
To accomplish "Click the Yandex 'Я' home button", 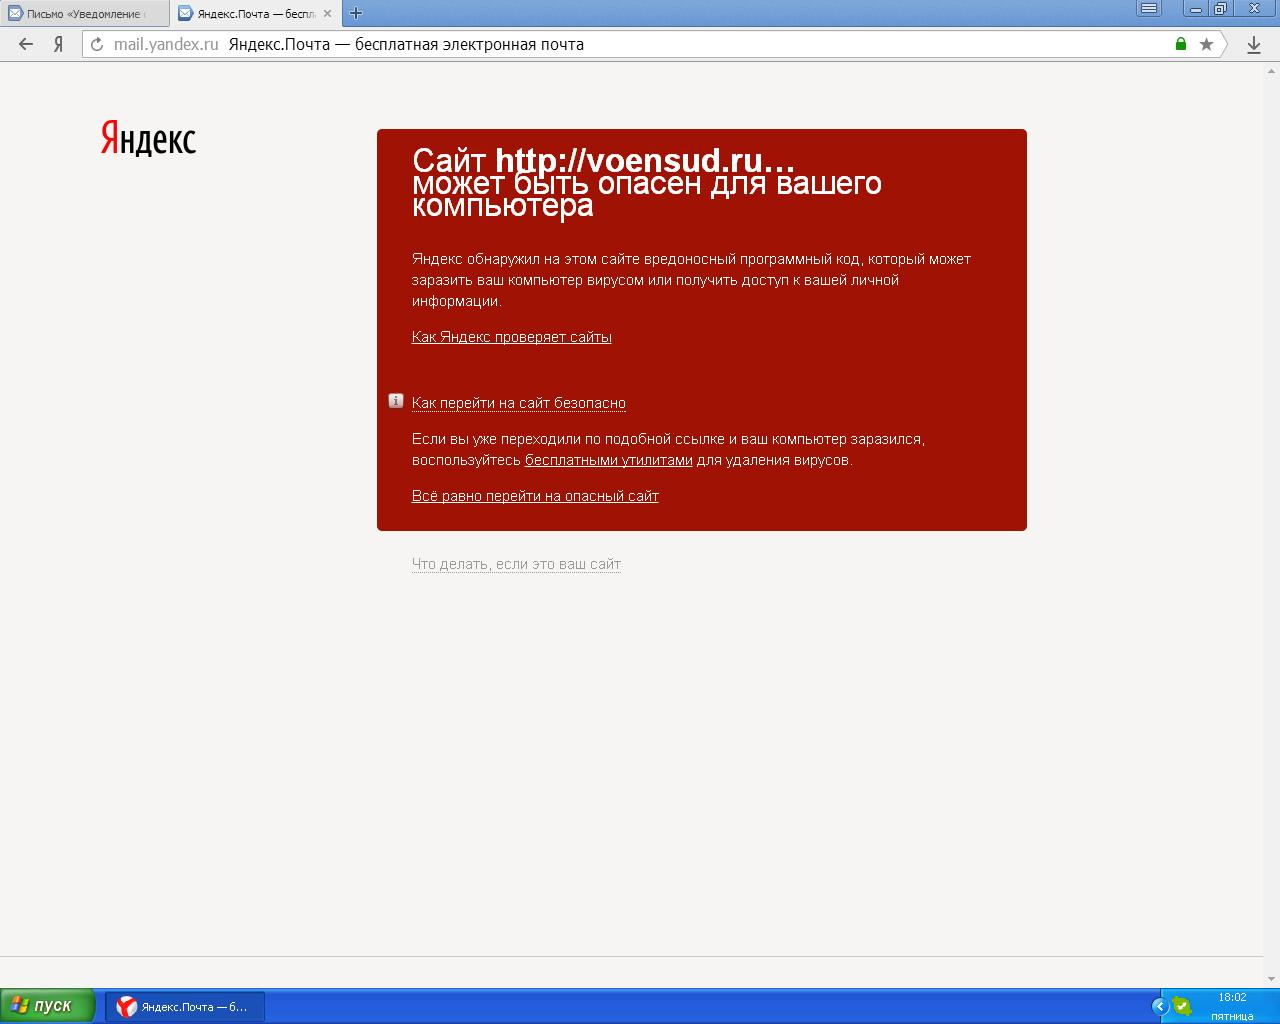I will [59, 44].
